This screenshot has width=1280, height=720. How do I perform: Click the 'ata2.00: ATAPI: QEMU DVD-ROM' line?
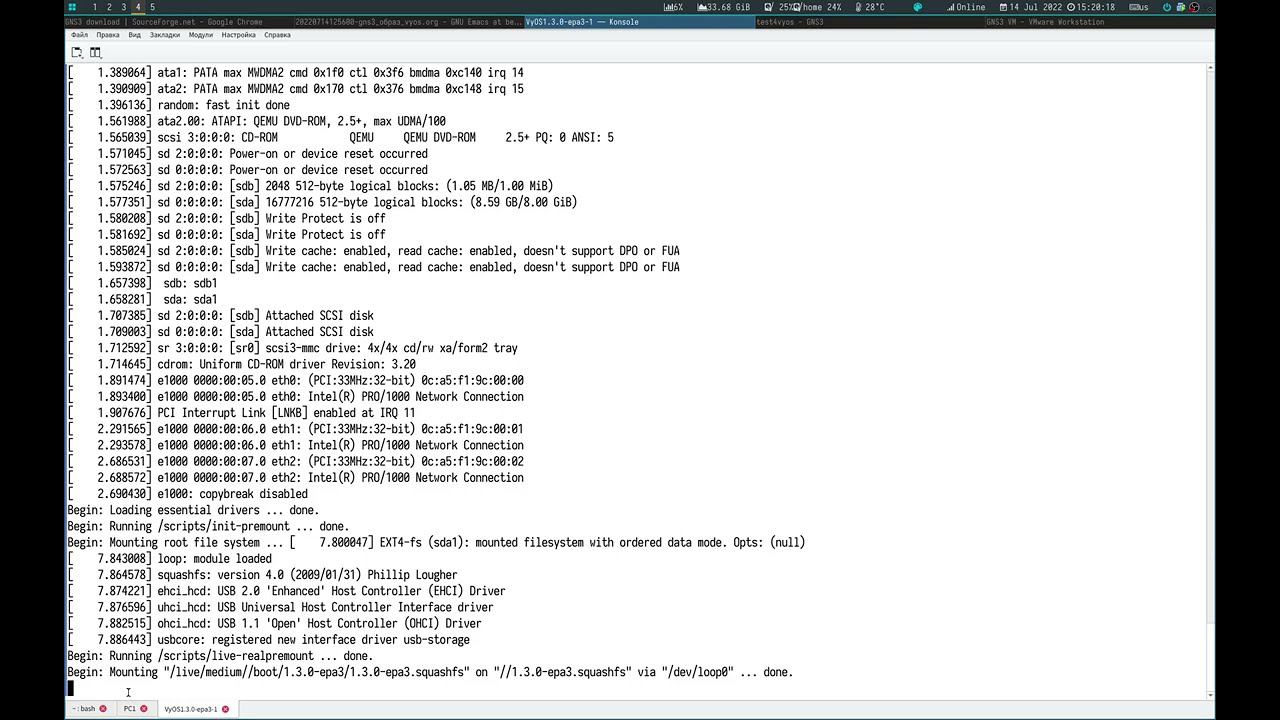point(256,121)
